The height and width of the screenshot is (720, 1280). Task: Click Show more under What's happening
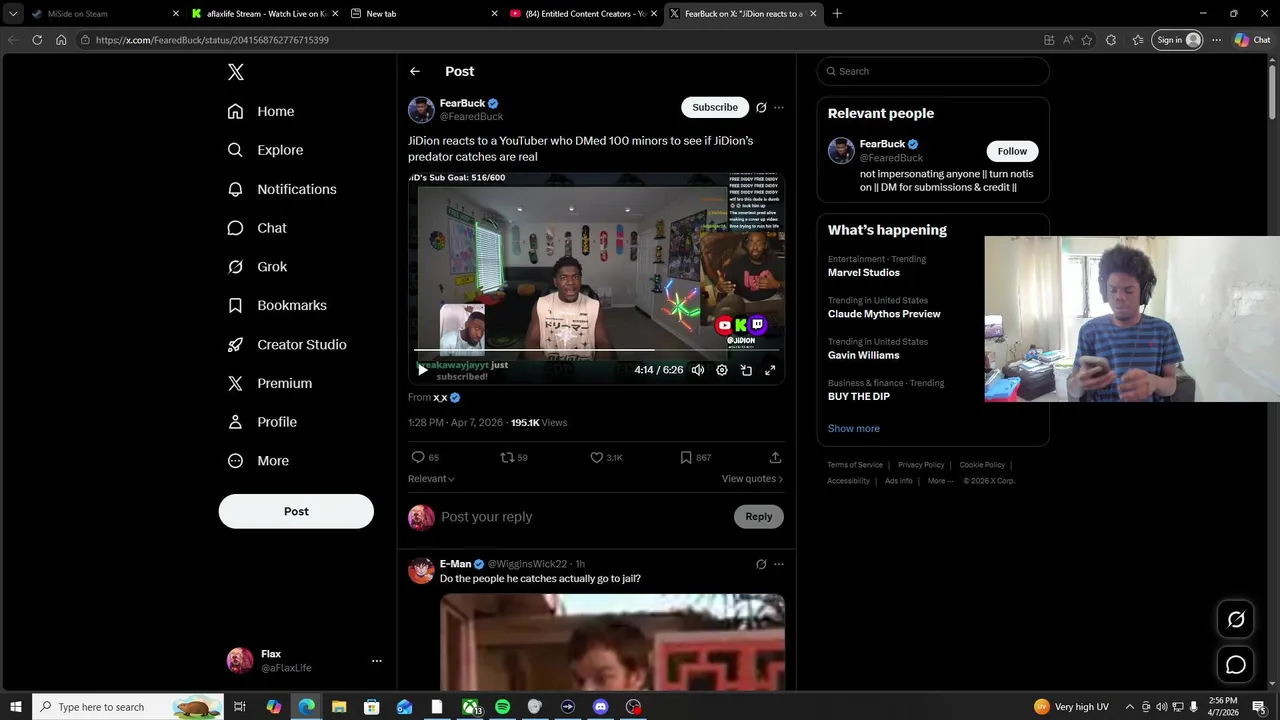[853, 428]
